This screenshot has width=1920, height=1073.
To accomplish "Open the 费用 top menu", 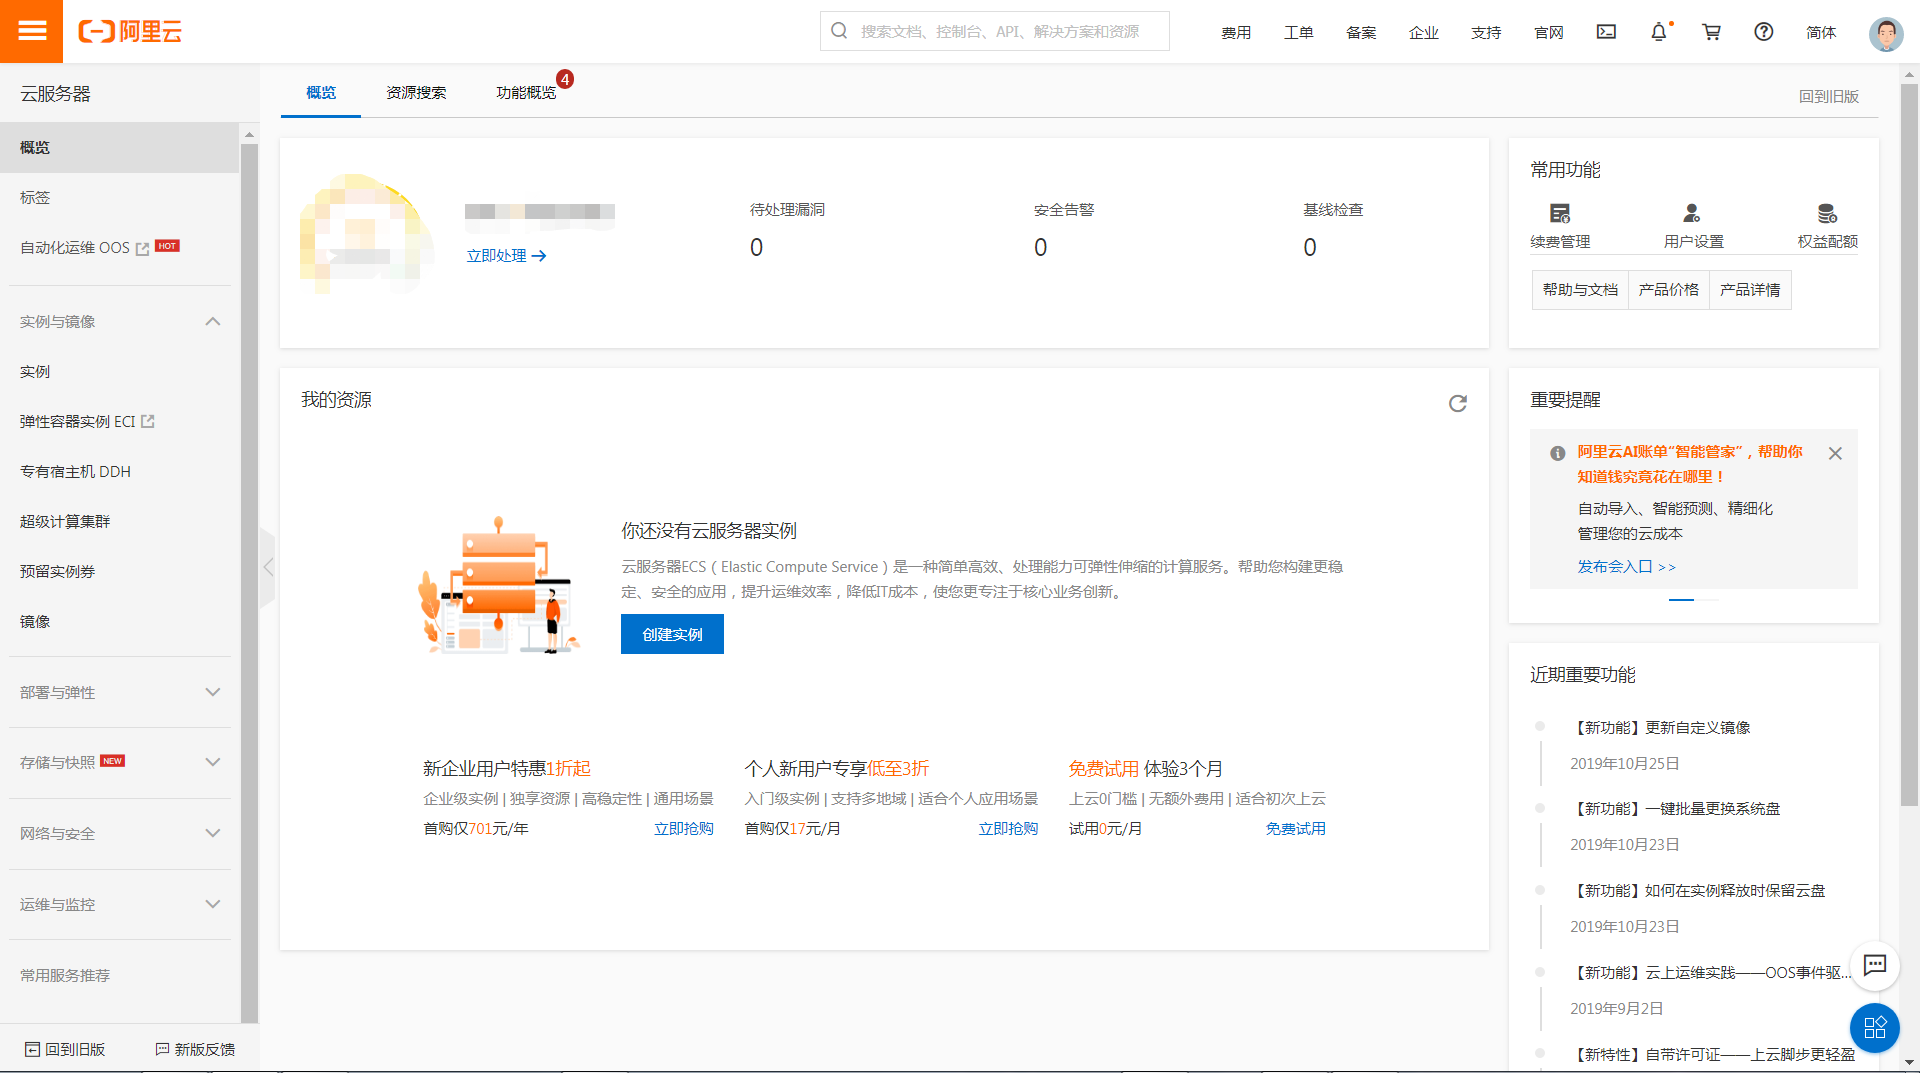I will pyautogui.click(x=1236, y=32).
